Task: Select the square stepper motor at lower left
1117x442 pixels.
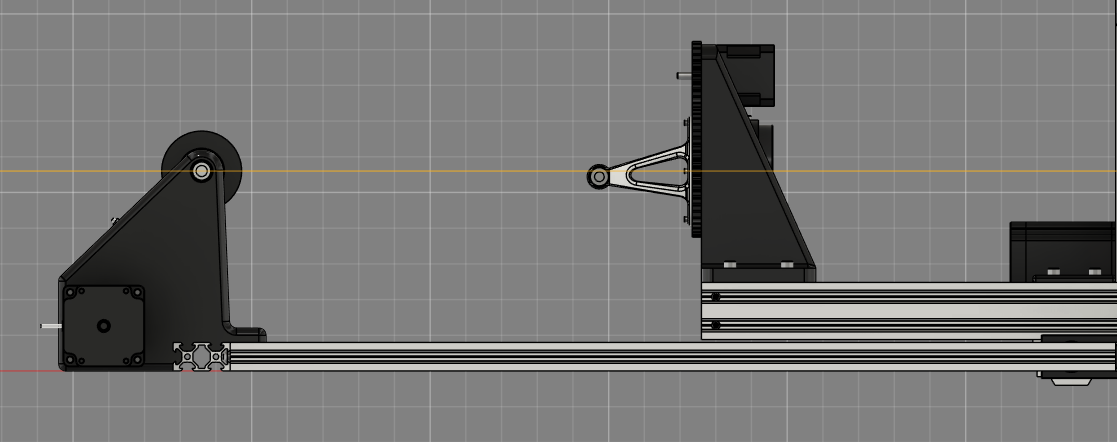Action: [x=103, y=326]
